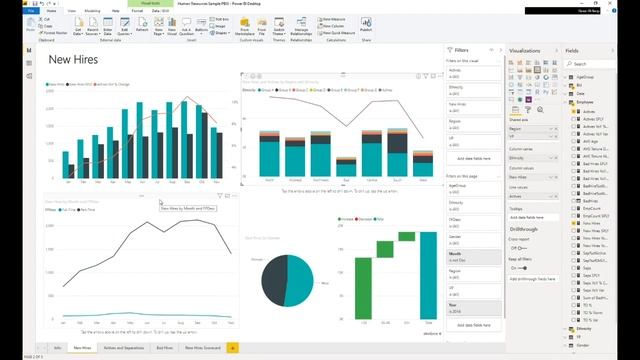This screenshot has height=360, width=640.
Task: Click the Search box in Fields pane
Action: 590,64
